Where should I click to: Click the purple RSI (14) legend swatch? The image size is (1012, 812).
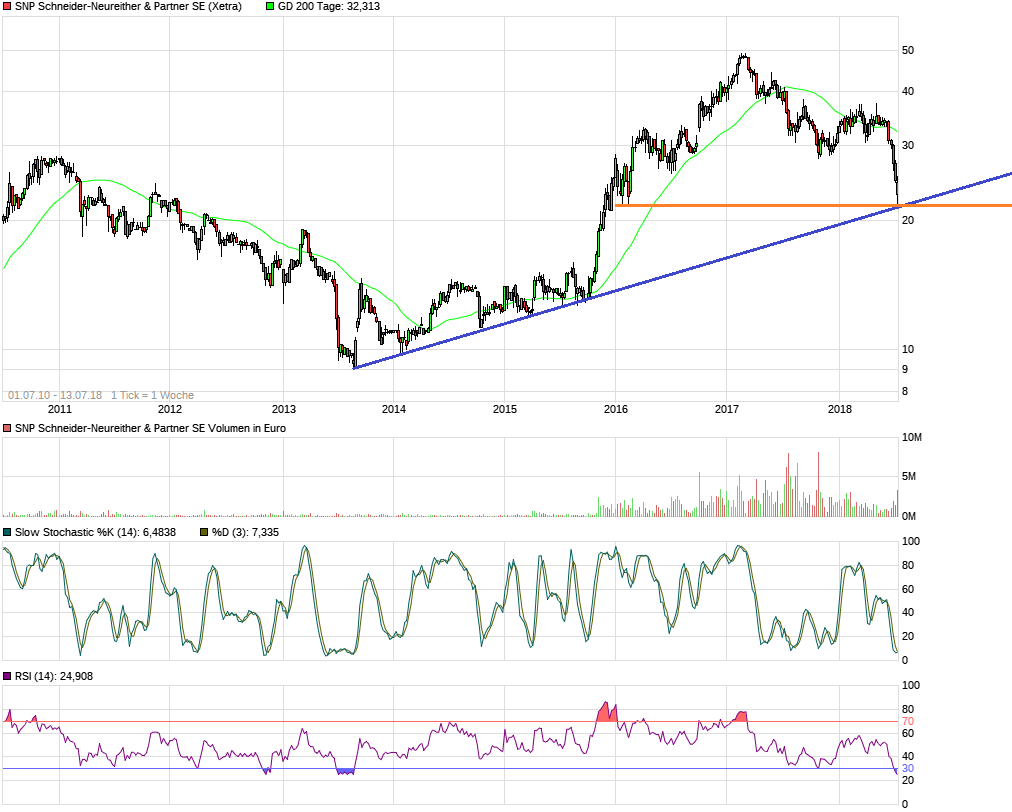click(x=7, y=676)
